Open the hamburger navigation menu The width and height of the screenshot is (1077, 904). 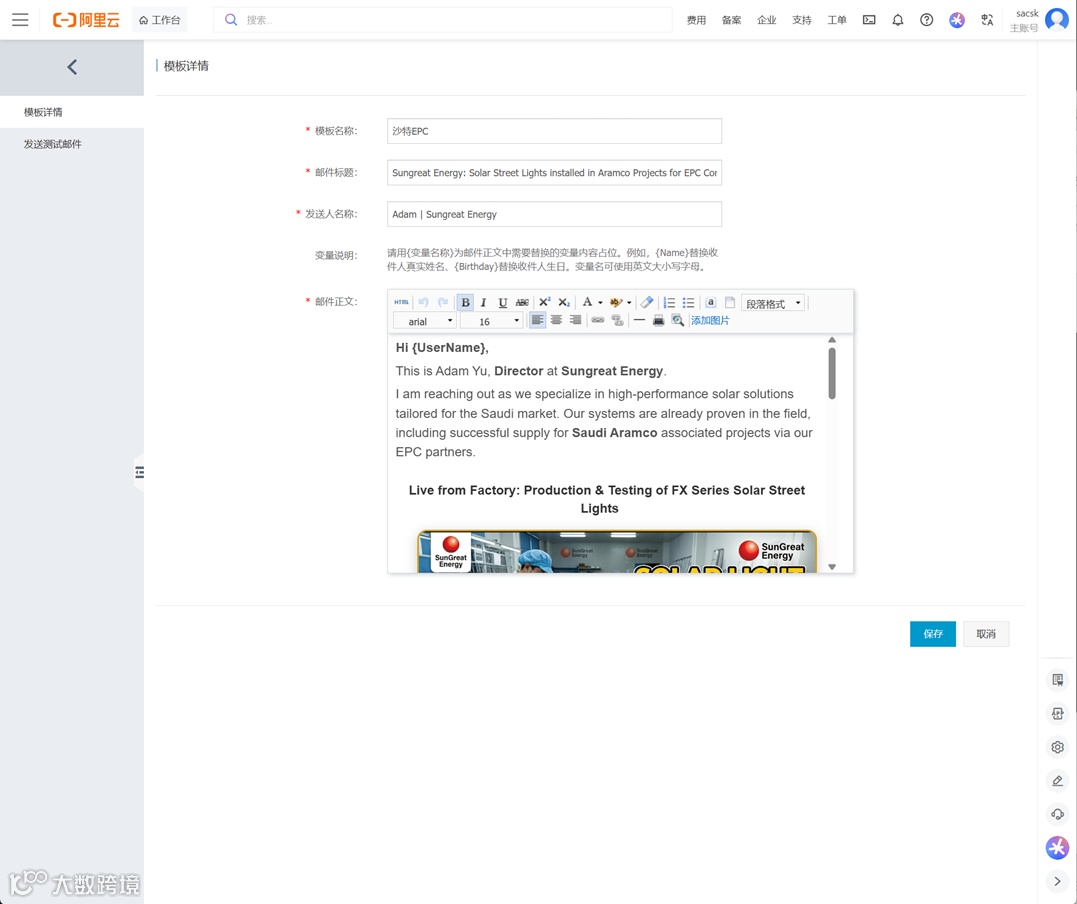(21, 20)
